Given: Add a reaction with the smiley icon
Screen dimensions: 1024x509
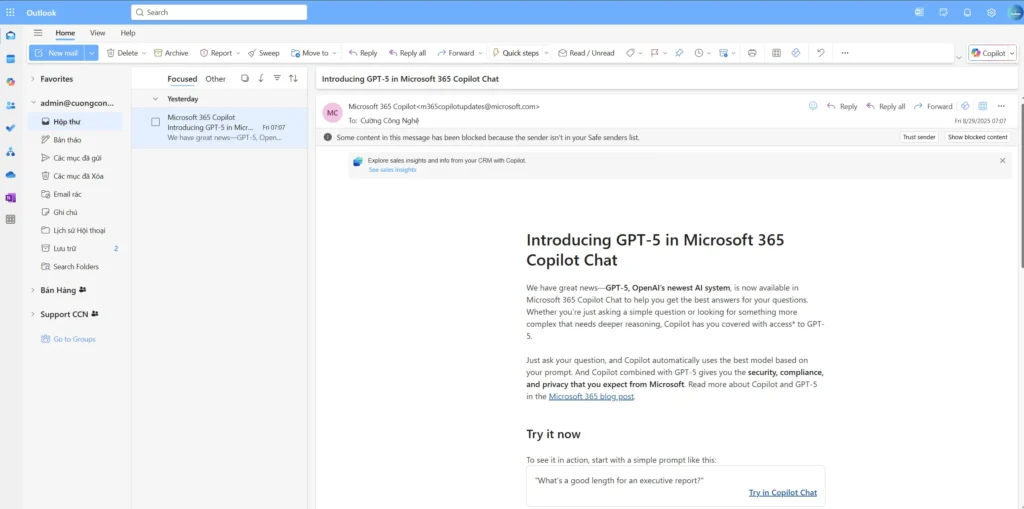Looking at the screenshot, I should click(813, 106).
